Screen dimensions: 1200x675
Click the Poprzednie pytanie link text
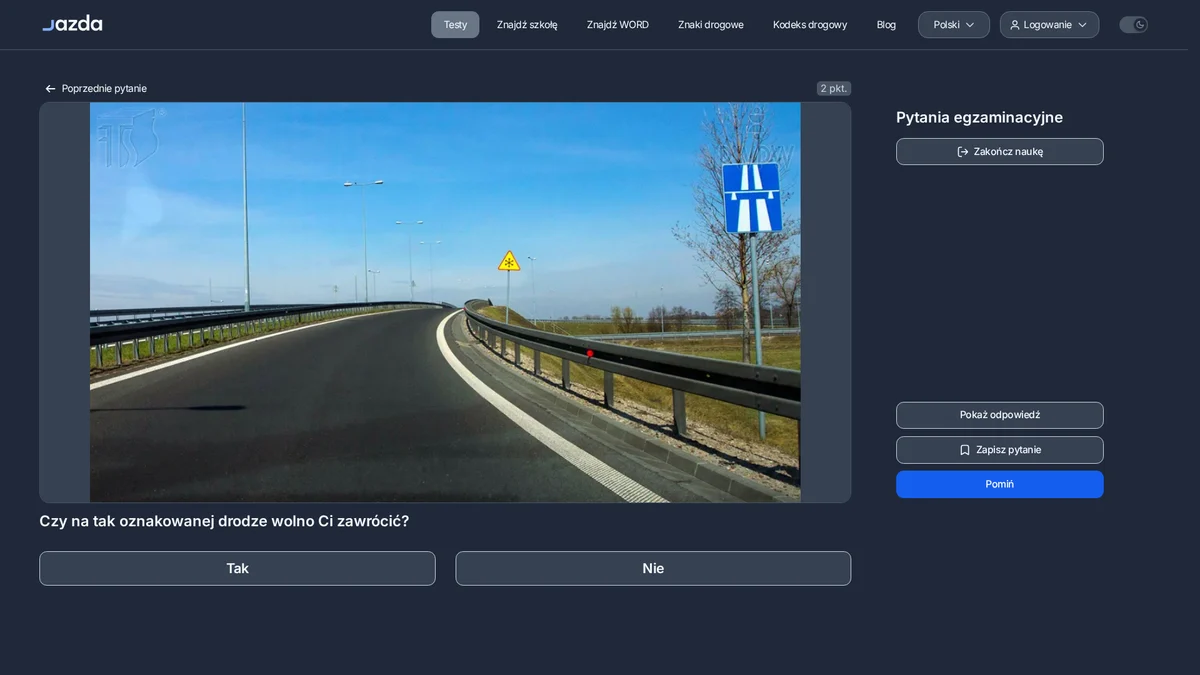[x=104, y=89]
